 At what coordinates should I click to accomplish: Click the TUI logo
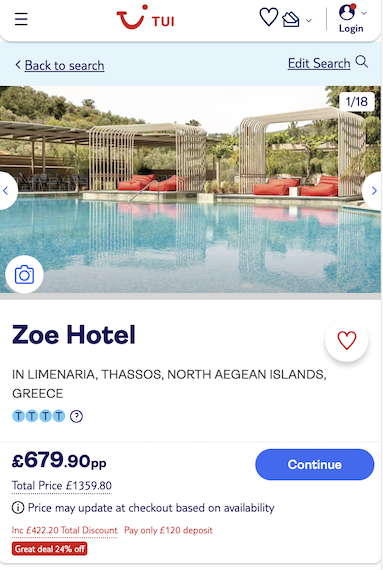pyautogui.click(x=145, y=17)
